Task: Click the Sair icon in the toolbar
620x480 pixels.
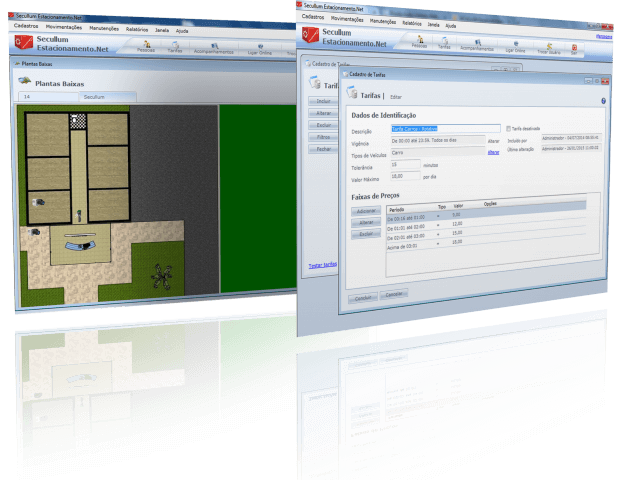Action: [x=574, y=47]
